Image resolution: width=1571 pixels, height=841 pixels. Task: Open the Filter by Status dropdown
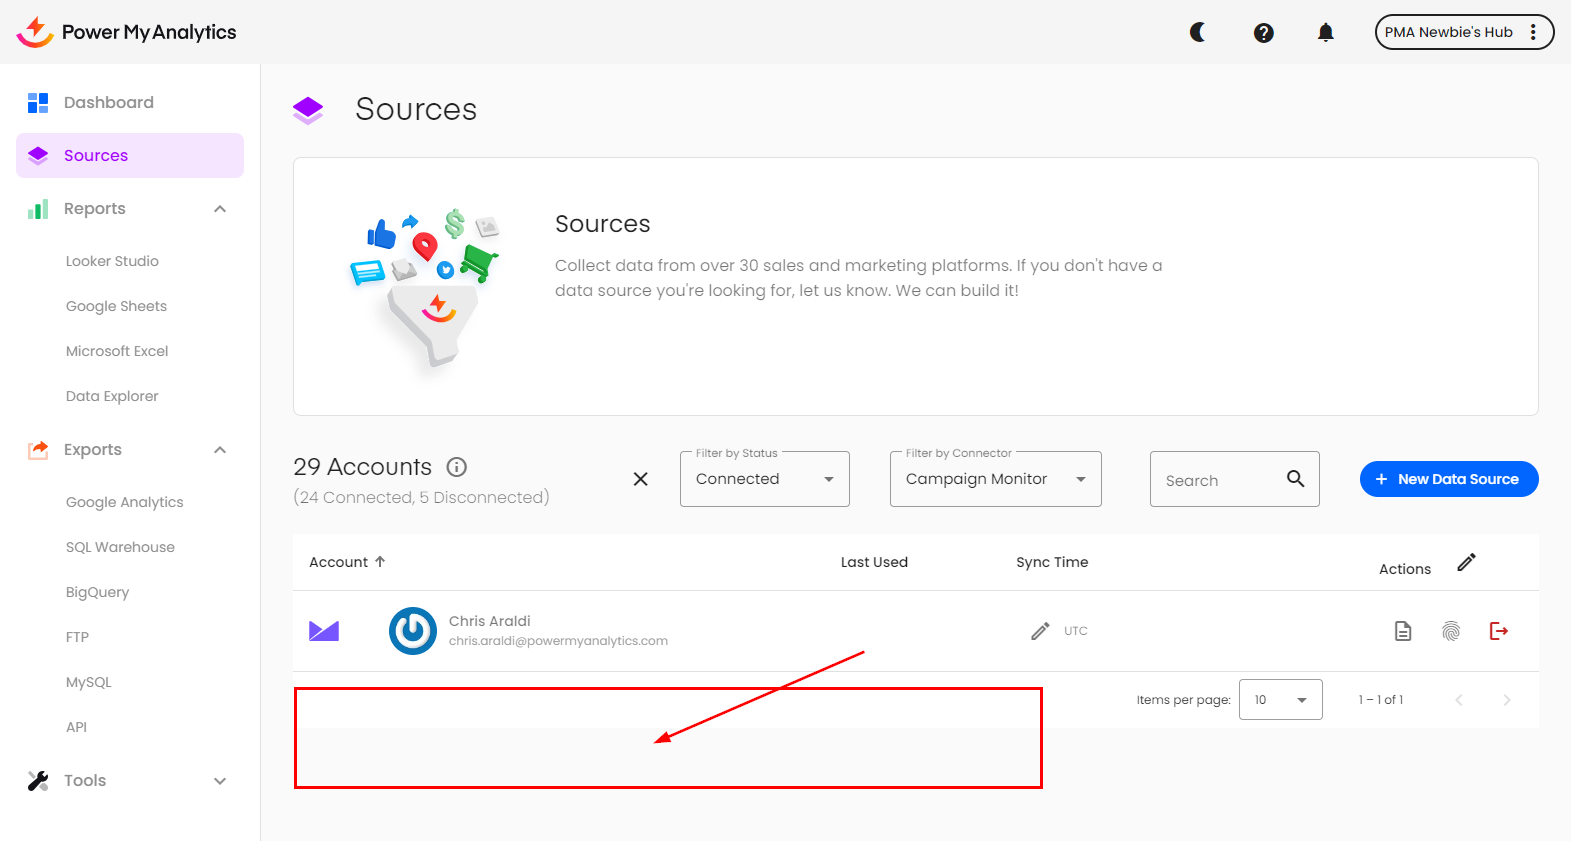pyautogui.click(x=764, y=479)
